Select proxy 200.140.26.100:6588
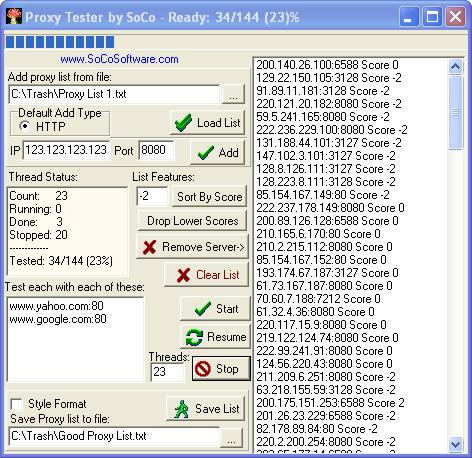This screenshot has width=472, height=458. pos(327,65)
